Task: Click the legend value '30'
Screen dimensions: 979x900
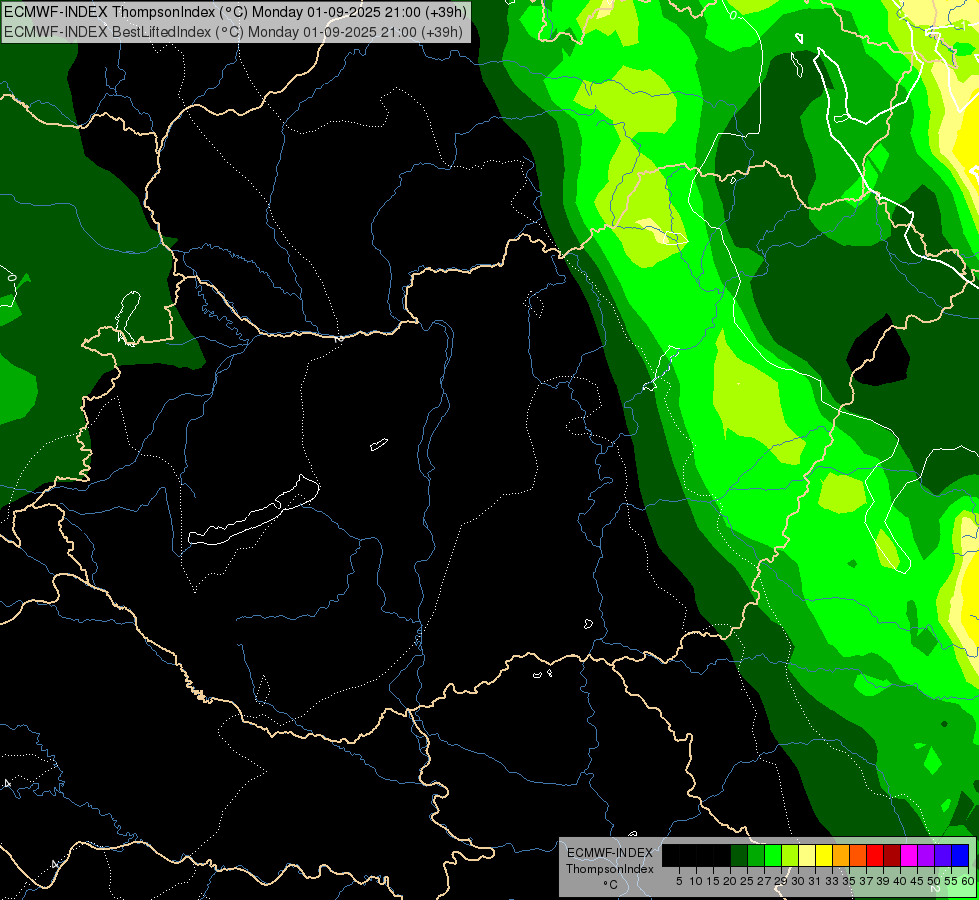Action: pos(798,881)
